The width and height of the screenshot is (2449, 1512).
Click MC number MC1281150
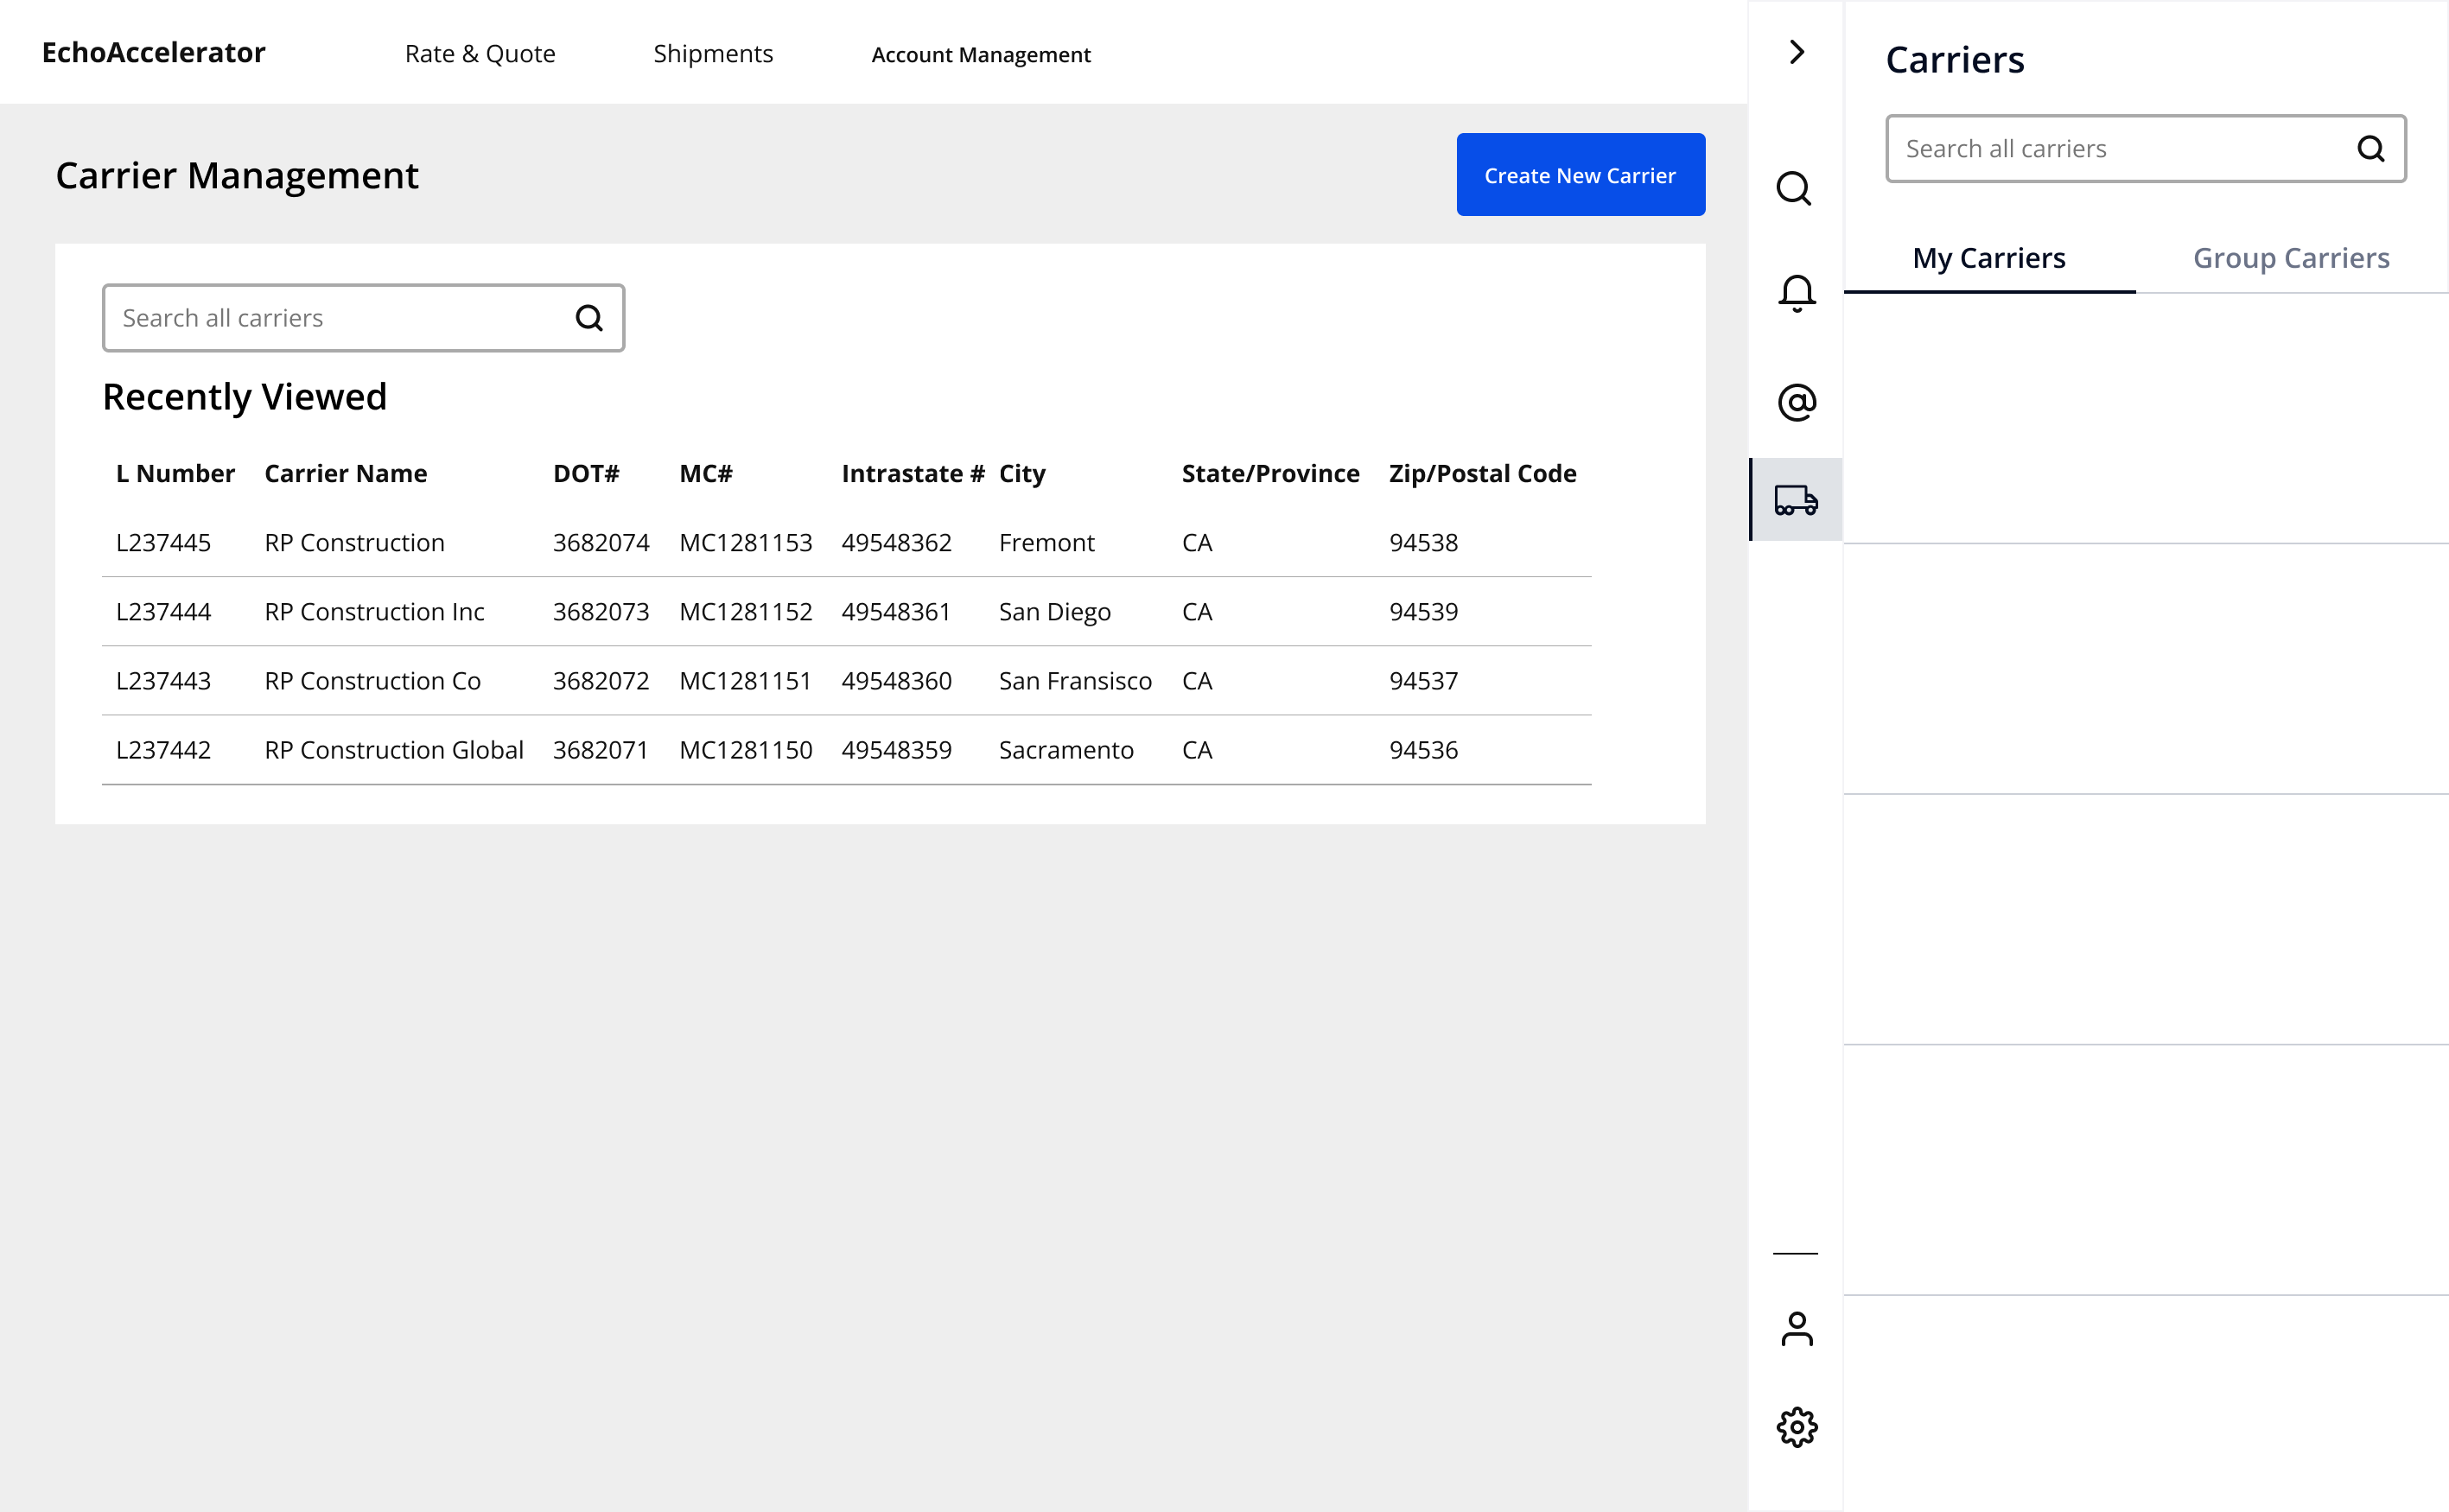(746, 749)
